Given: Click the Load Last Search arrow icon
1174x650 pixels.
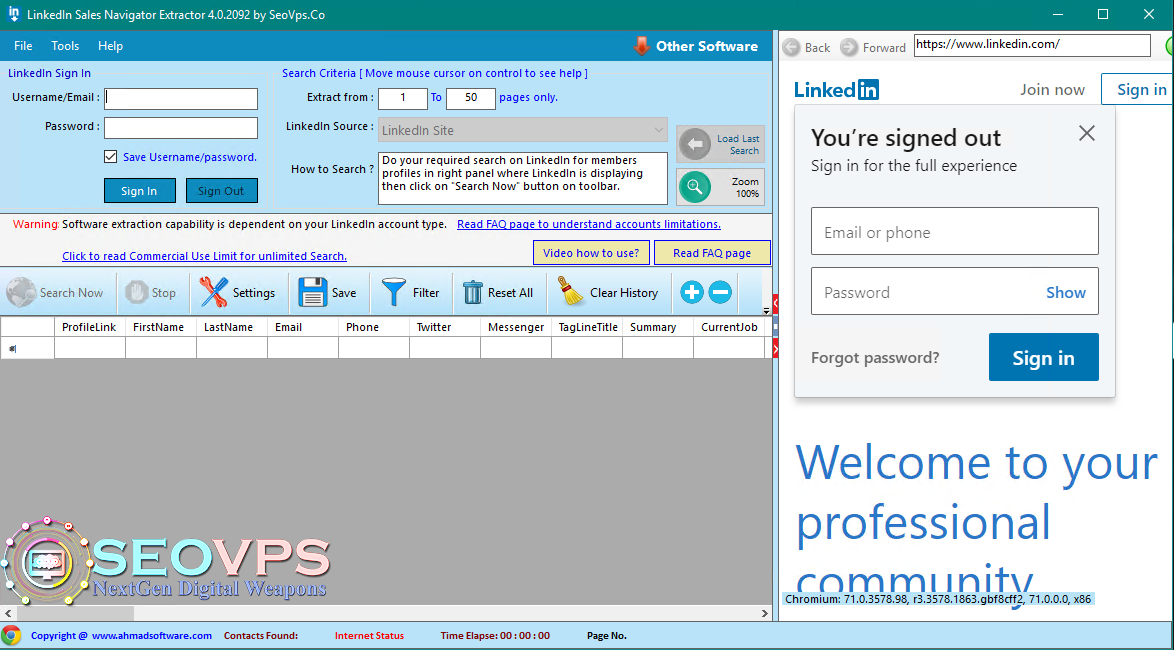Looking at the screenshot, I should [696, 144].
